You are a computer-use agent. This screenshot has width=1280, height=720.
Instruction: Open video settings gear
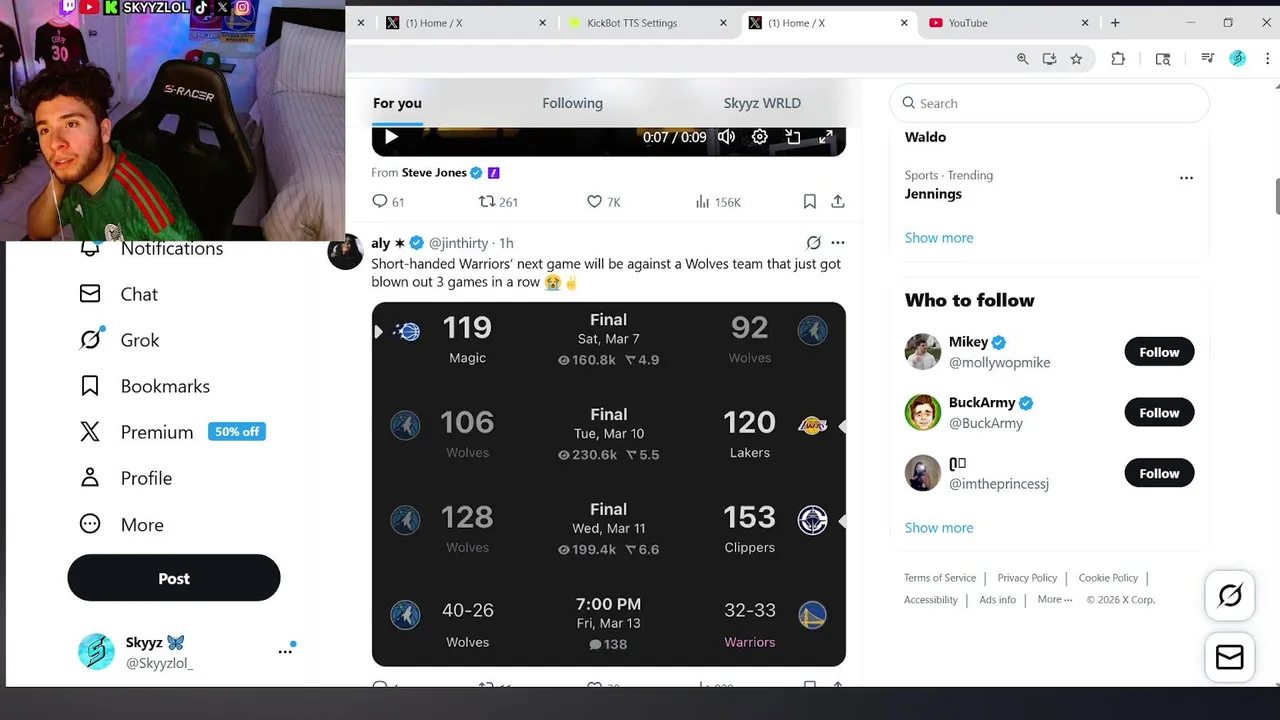tap(760, 137)
